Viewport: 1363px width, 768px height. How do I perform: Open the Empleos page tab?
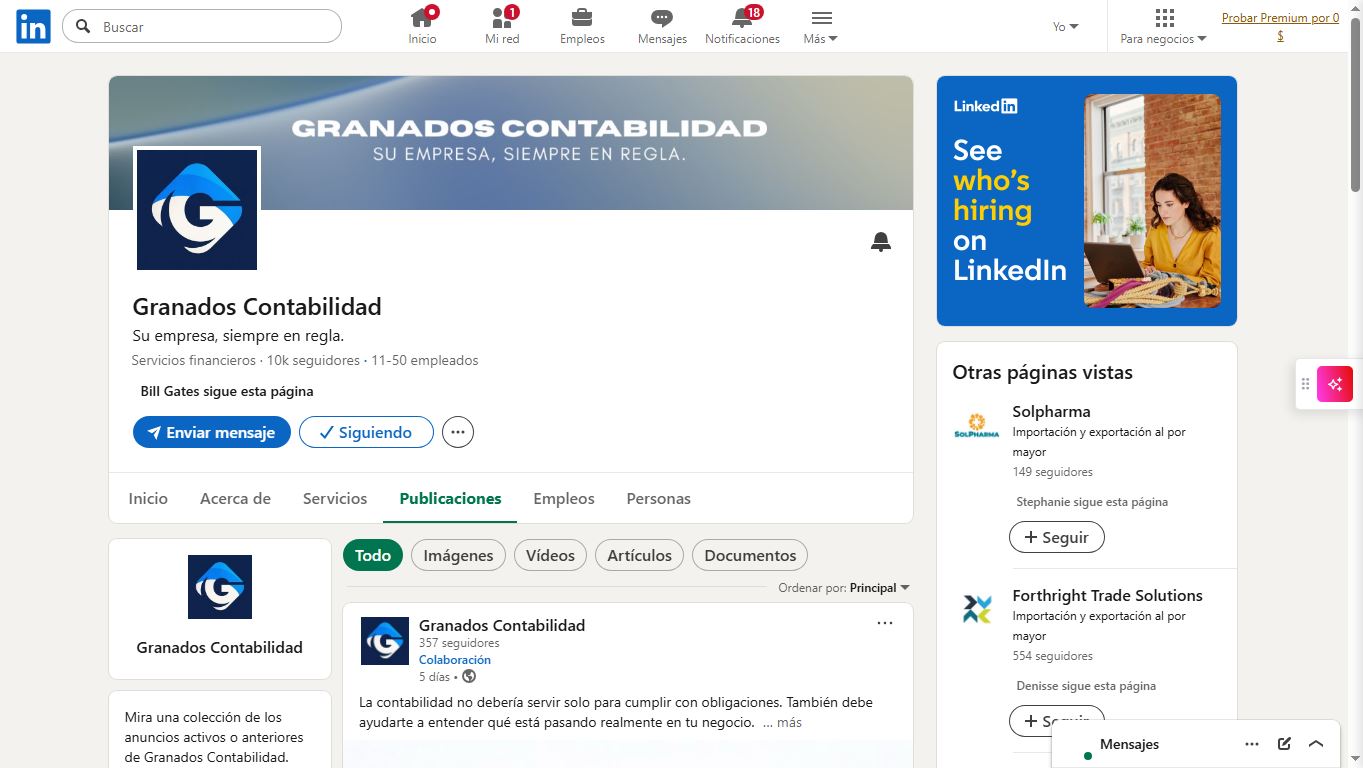point(564,498)
